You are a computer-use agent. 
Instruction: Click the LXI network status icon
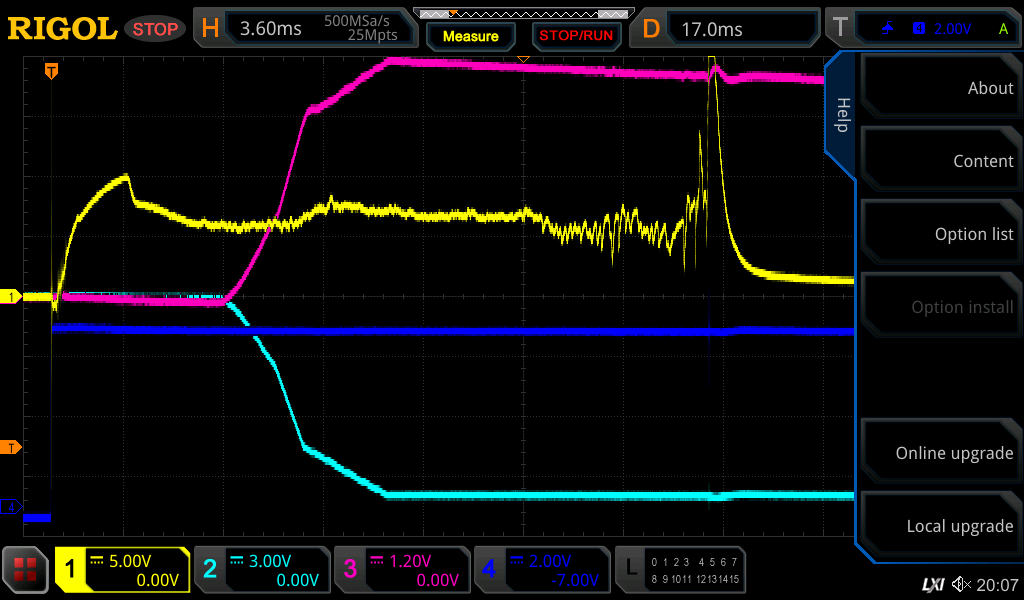(932, 584)
